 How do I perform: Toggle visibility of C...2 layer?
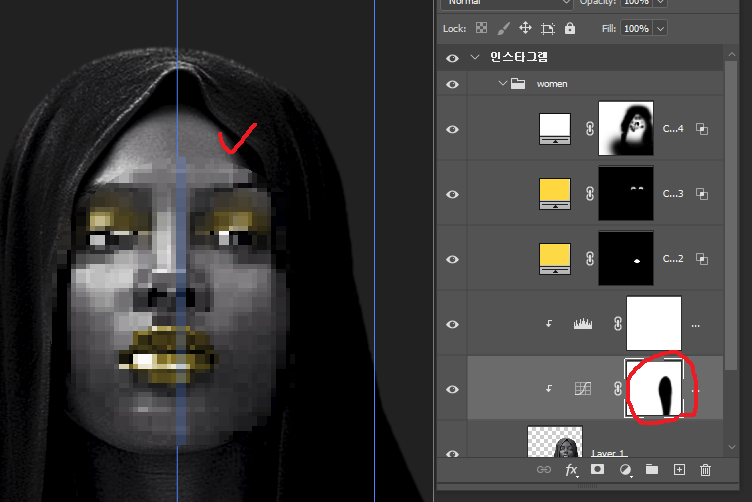pyautogui.click(x=452, y=259)
